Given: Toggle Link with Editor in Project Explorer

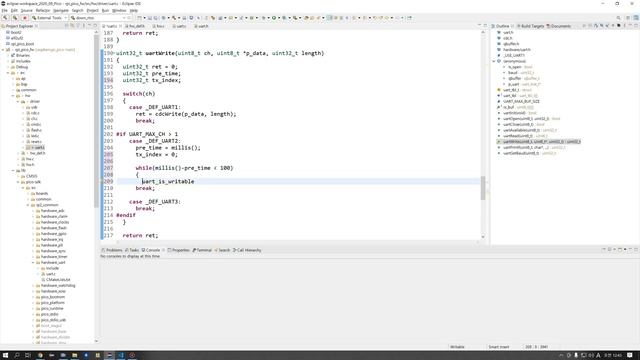Looking at the screenshot, I should click(x=72, y=26).
